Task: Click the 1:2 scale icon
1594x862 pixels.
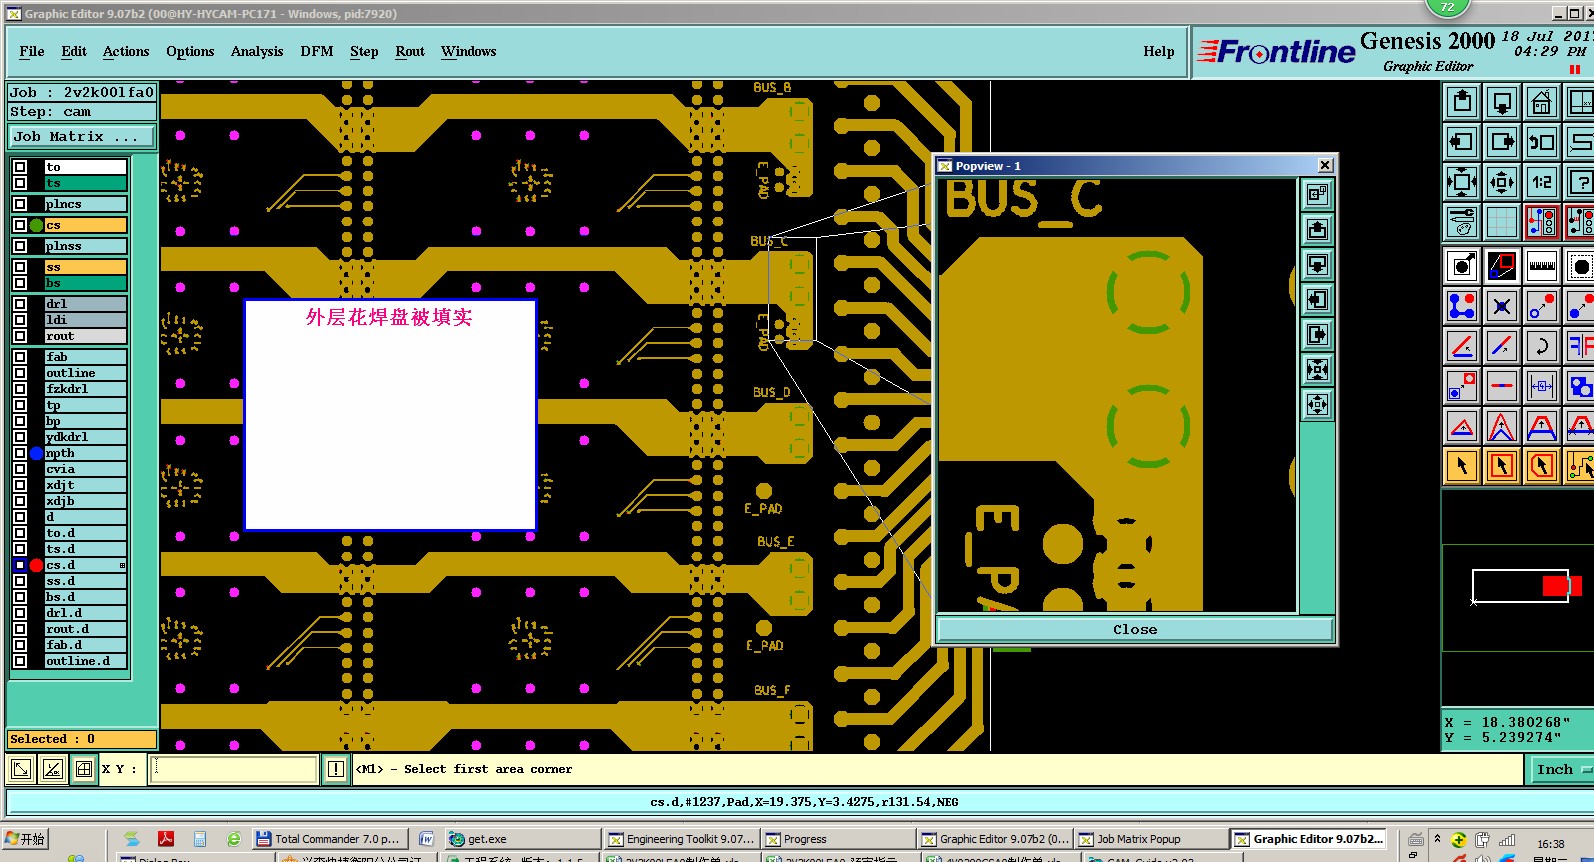Action: [x=1541, y=182]
